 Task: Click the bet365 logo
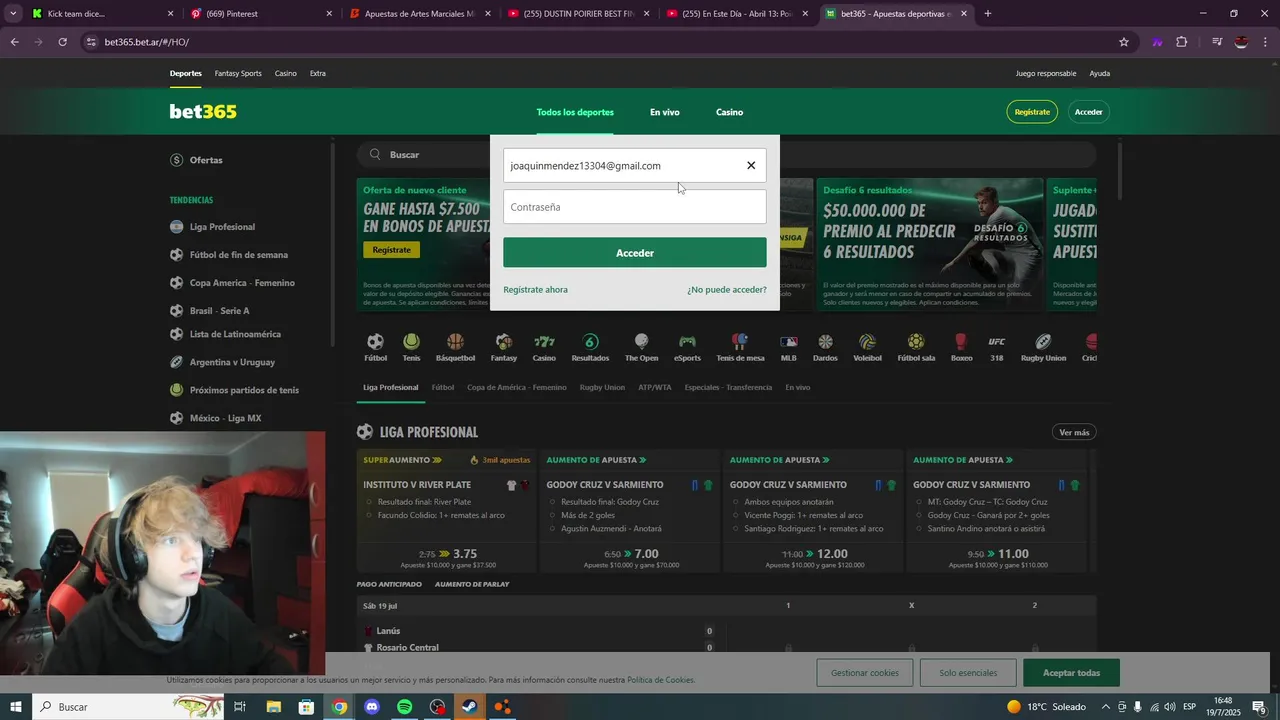pos(203,112)
